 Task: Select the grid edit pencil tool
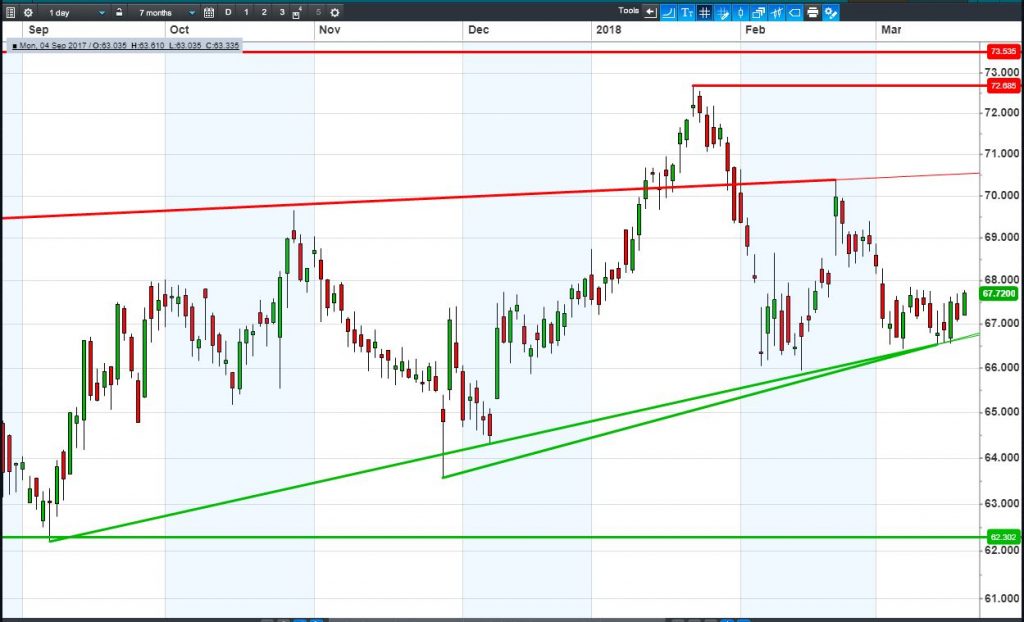click(723, 12)
